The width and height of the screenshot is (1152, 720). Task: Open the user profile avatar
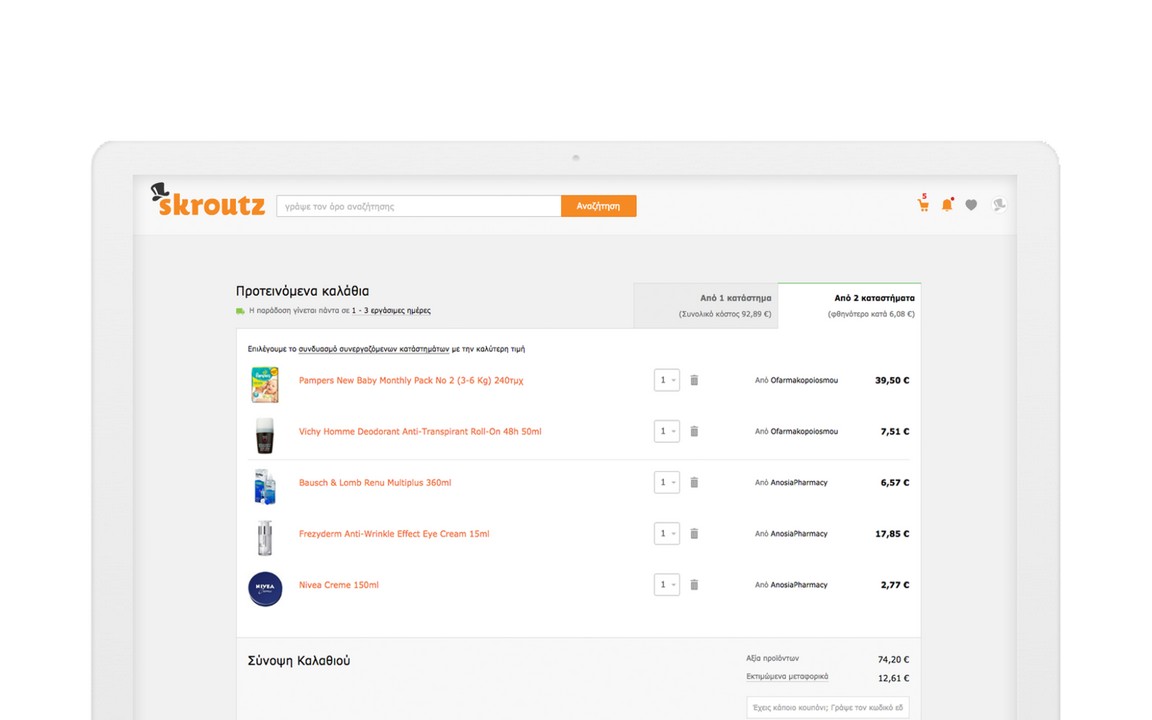(998, 205)
